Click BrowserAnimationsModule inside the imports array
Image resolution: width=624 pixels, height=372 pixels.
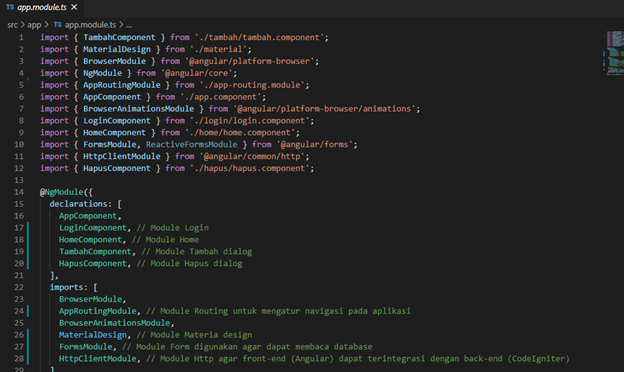(115, 323)
